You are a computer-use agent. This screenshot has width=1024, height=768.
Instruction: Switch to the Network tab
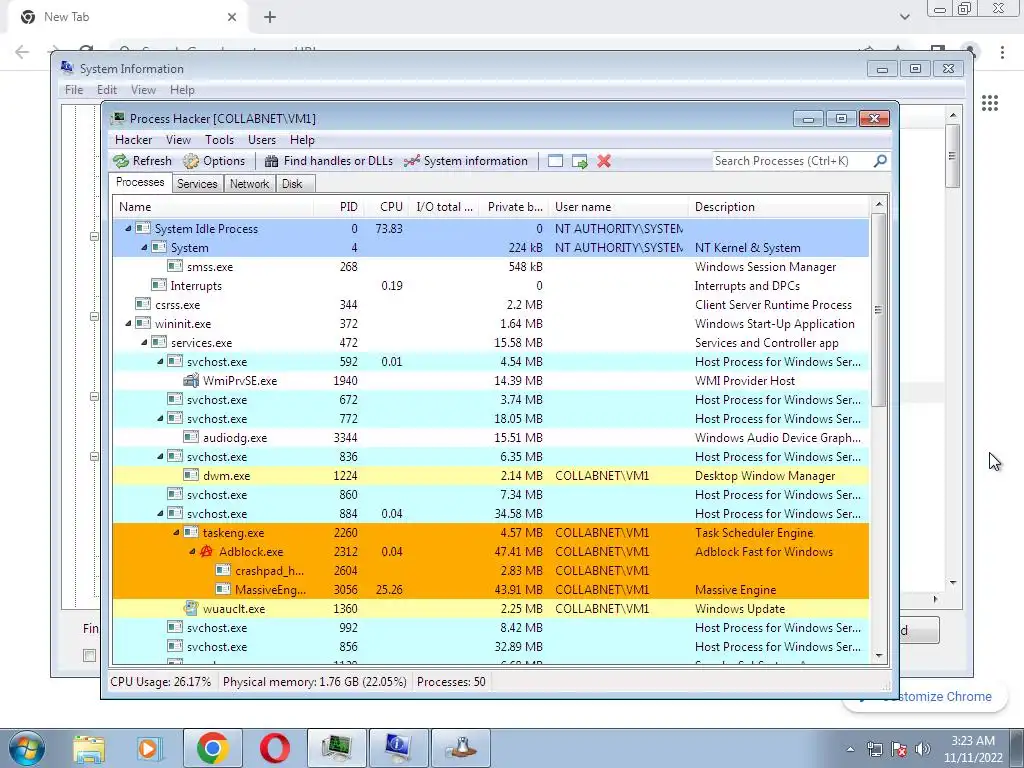(x=249, y=184)
